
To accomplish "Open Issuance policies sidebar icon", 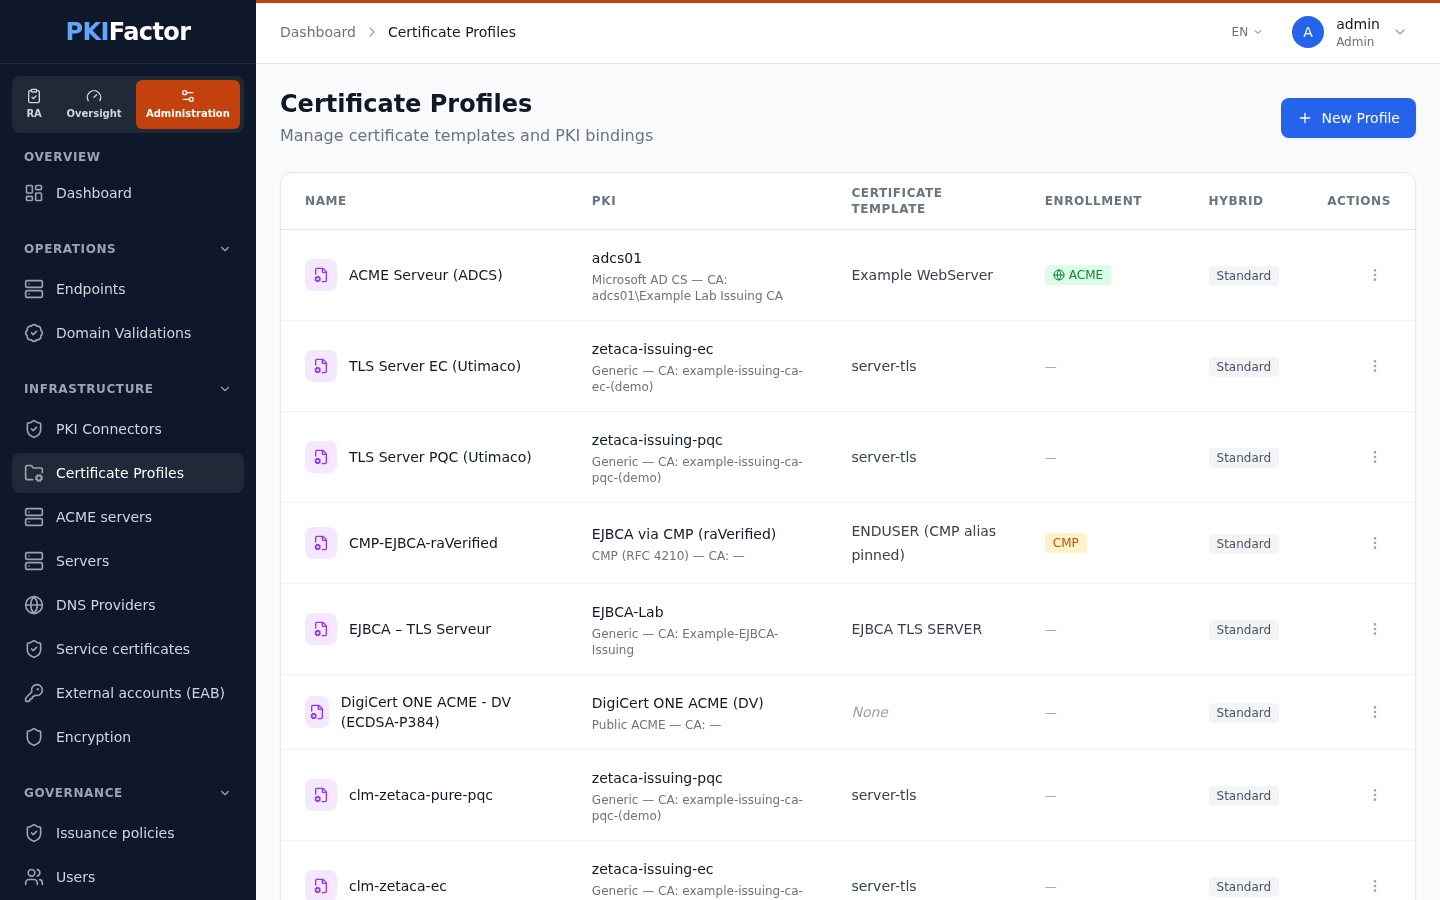I will click(34, 833).
